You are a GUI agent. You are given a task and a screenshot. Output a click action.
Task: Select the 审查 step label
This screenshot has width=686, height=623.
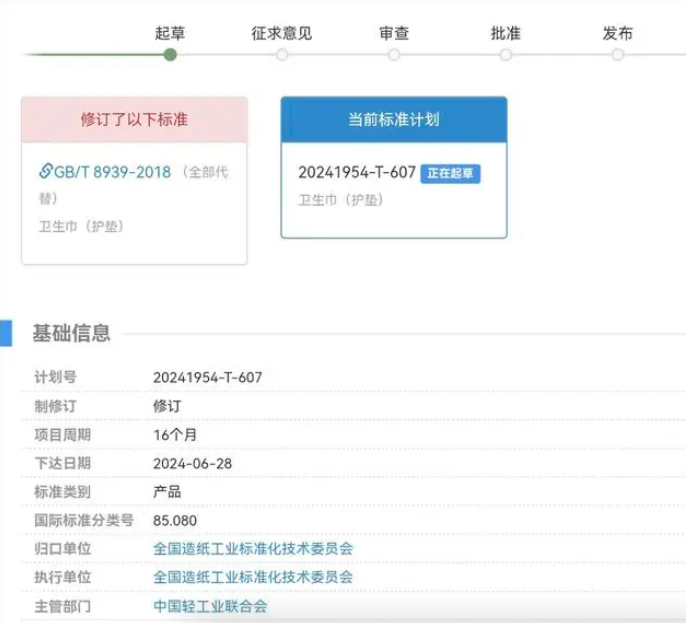pyautogui.click(x=394, y=32)
